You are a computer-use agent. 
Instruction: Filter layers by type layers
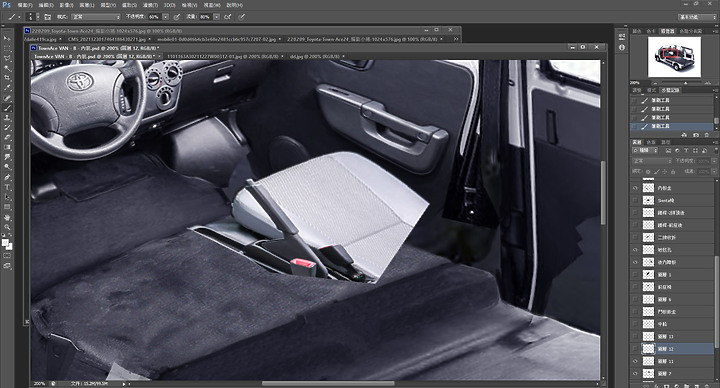coord(686,151)
